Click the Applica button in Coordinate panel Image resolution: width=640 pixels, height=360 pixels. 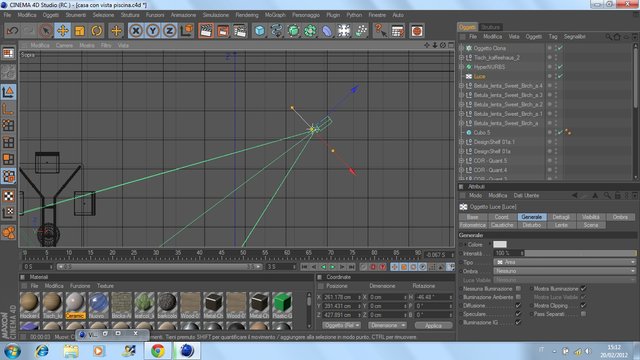[433, 325]
